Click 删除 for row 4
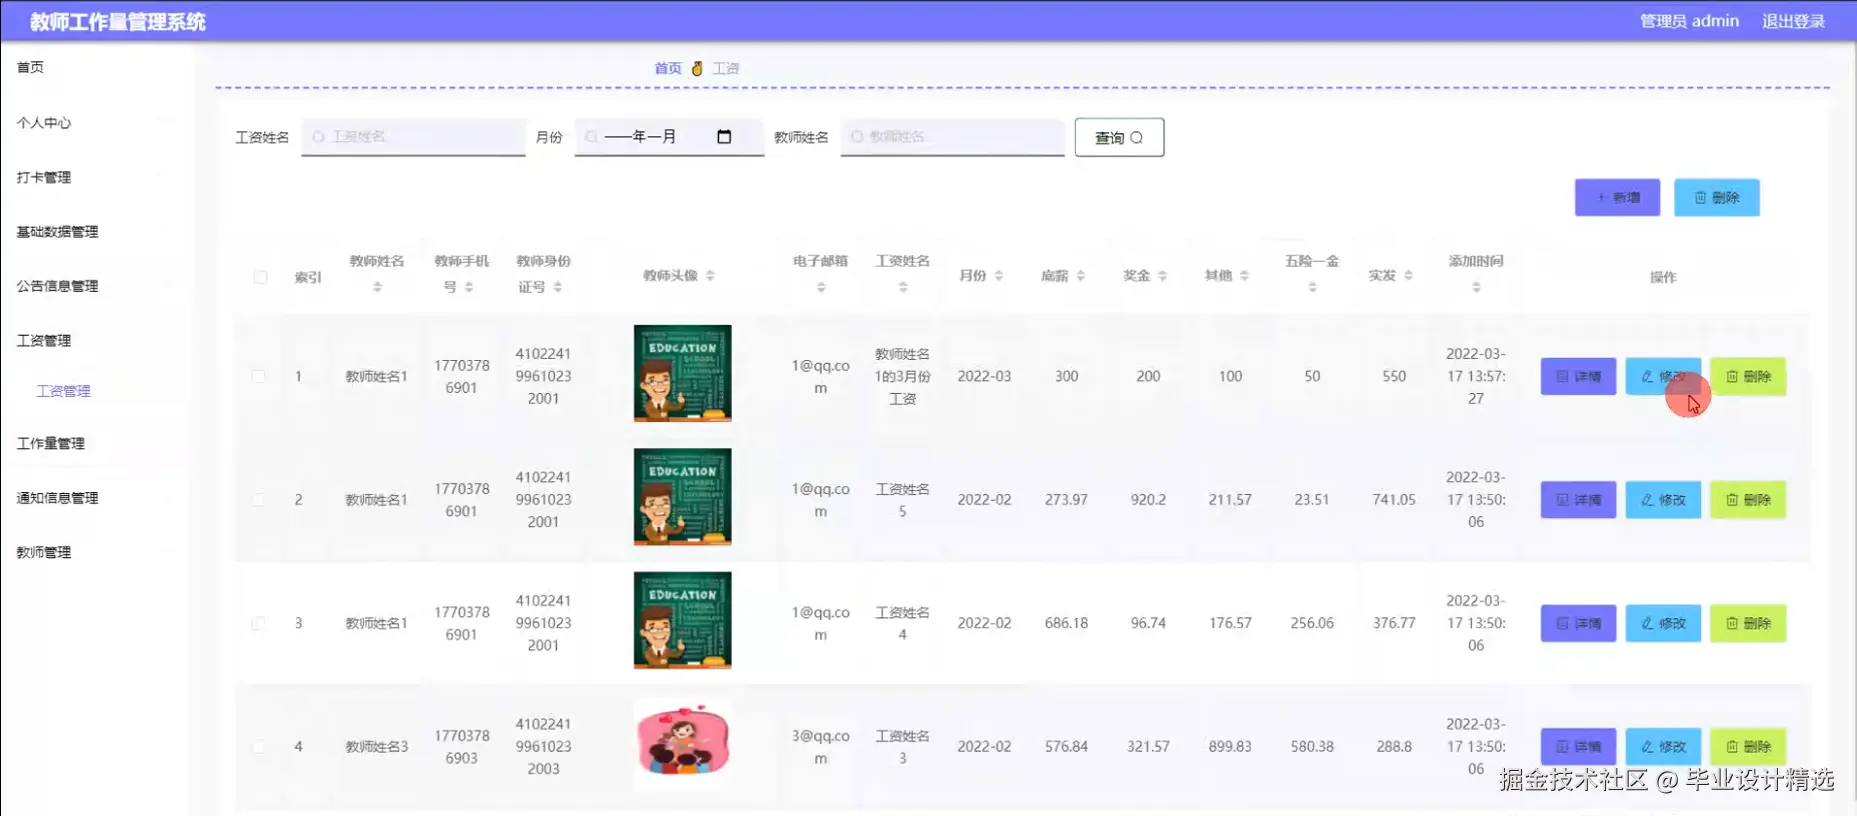 pos(1748,746)
